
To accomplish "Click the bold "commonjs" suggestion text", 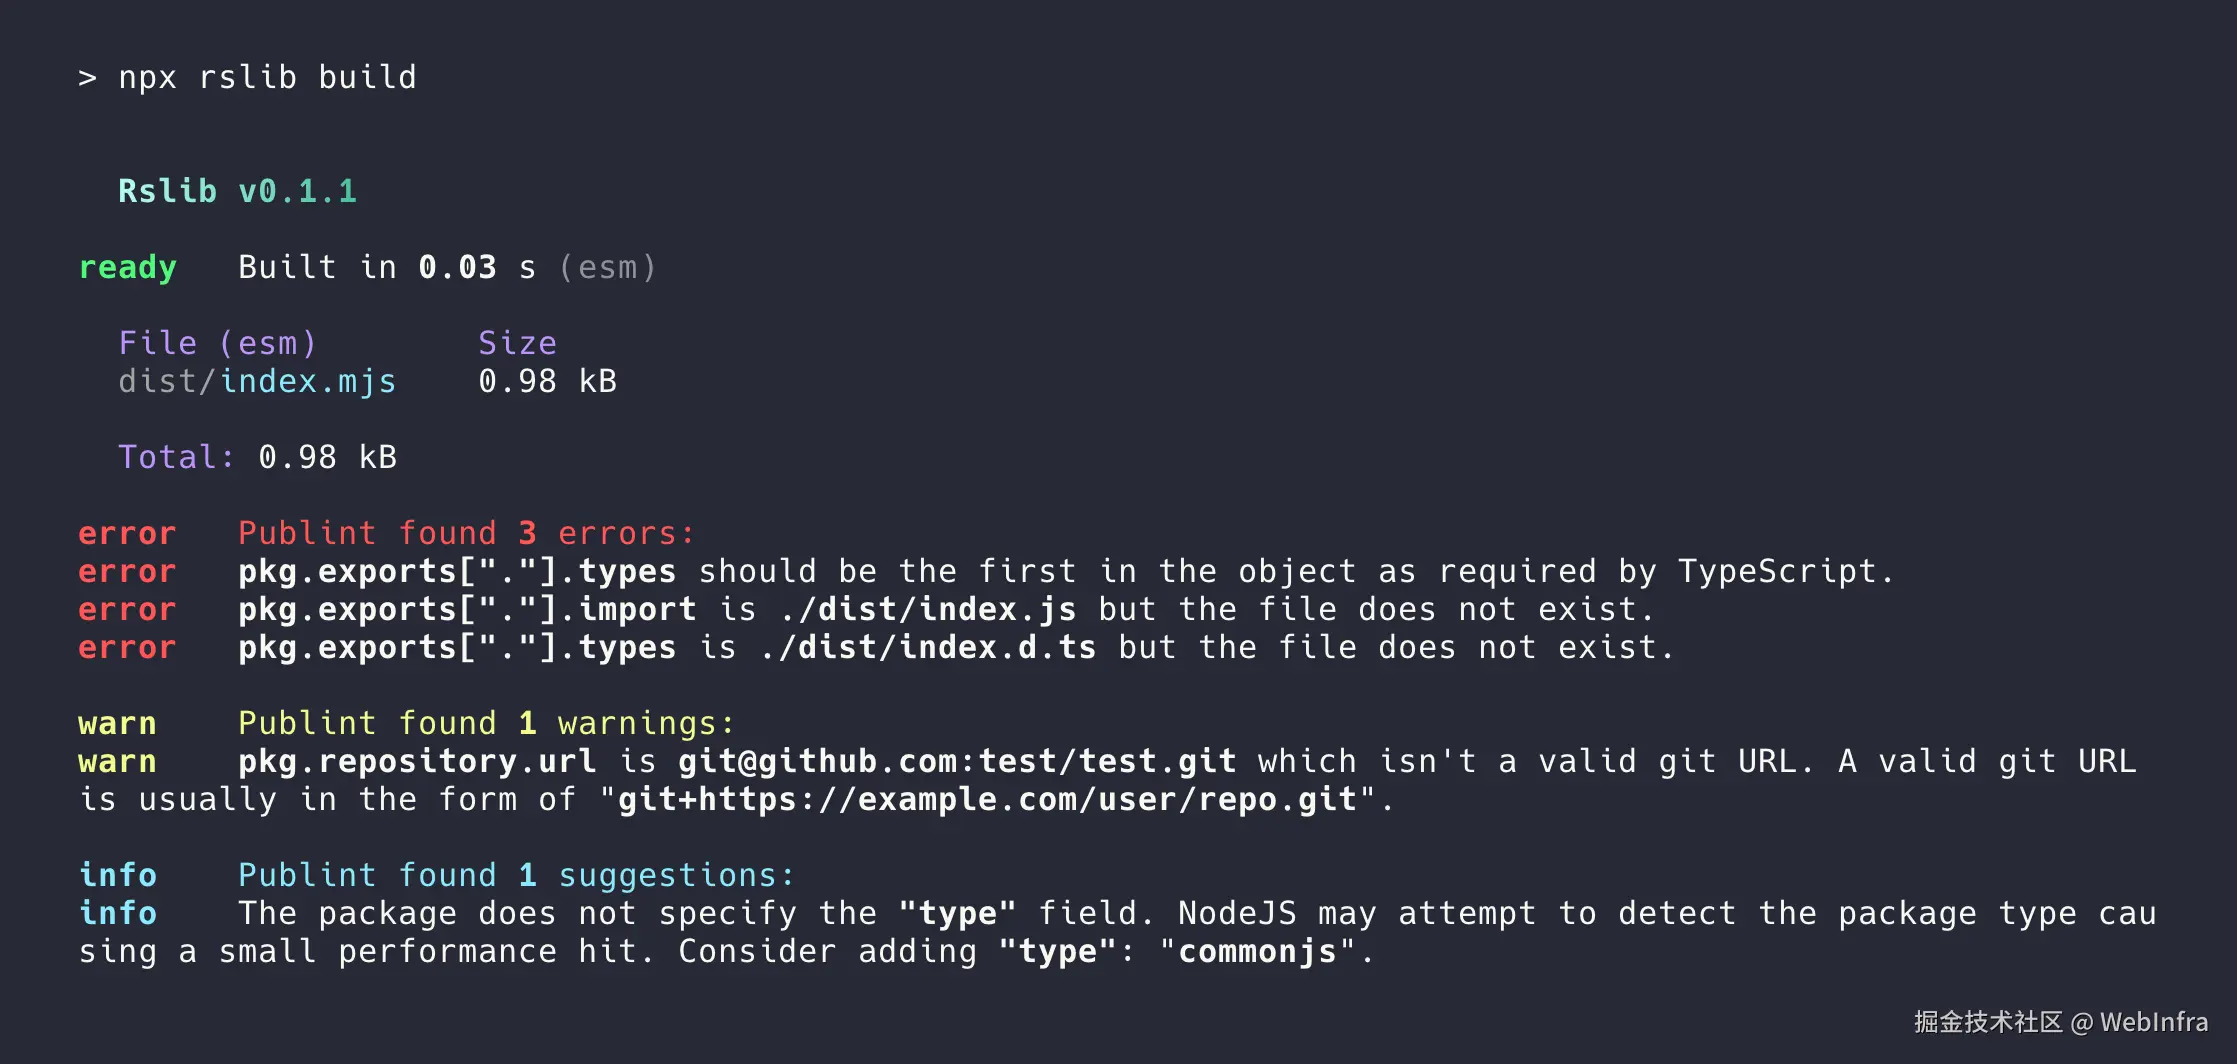I will point(1257,951).
